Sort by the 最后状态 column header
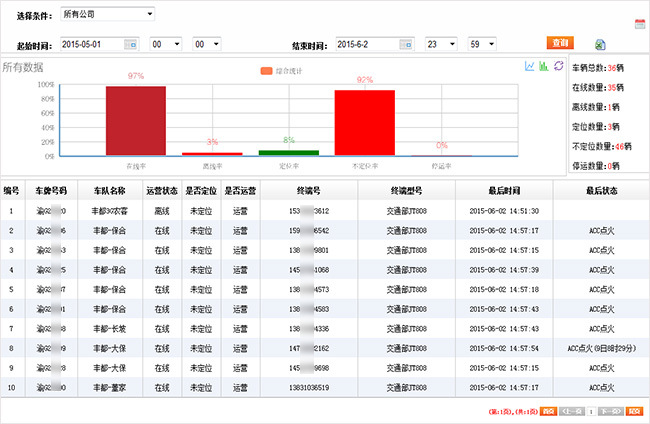The width and height of the screenshot is (650, 424). [x=601, y=191]
